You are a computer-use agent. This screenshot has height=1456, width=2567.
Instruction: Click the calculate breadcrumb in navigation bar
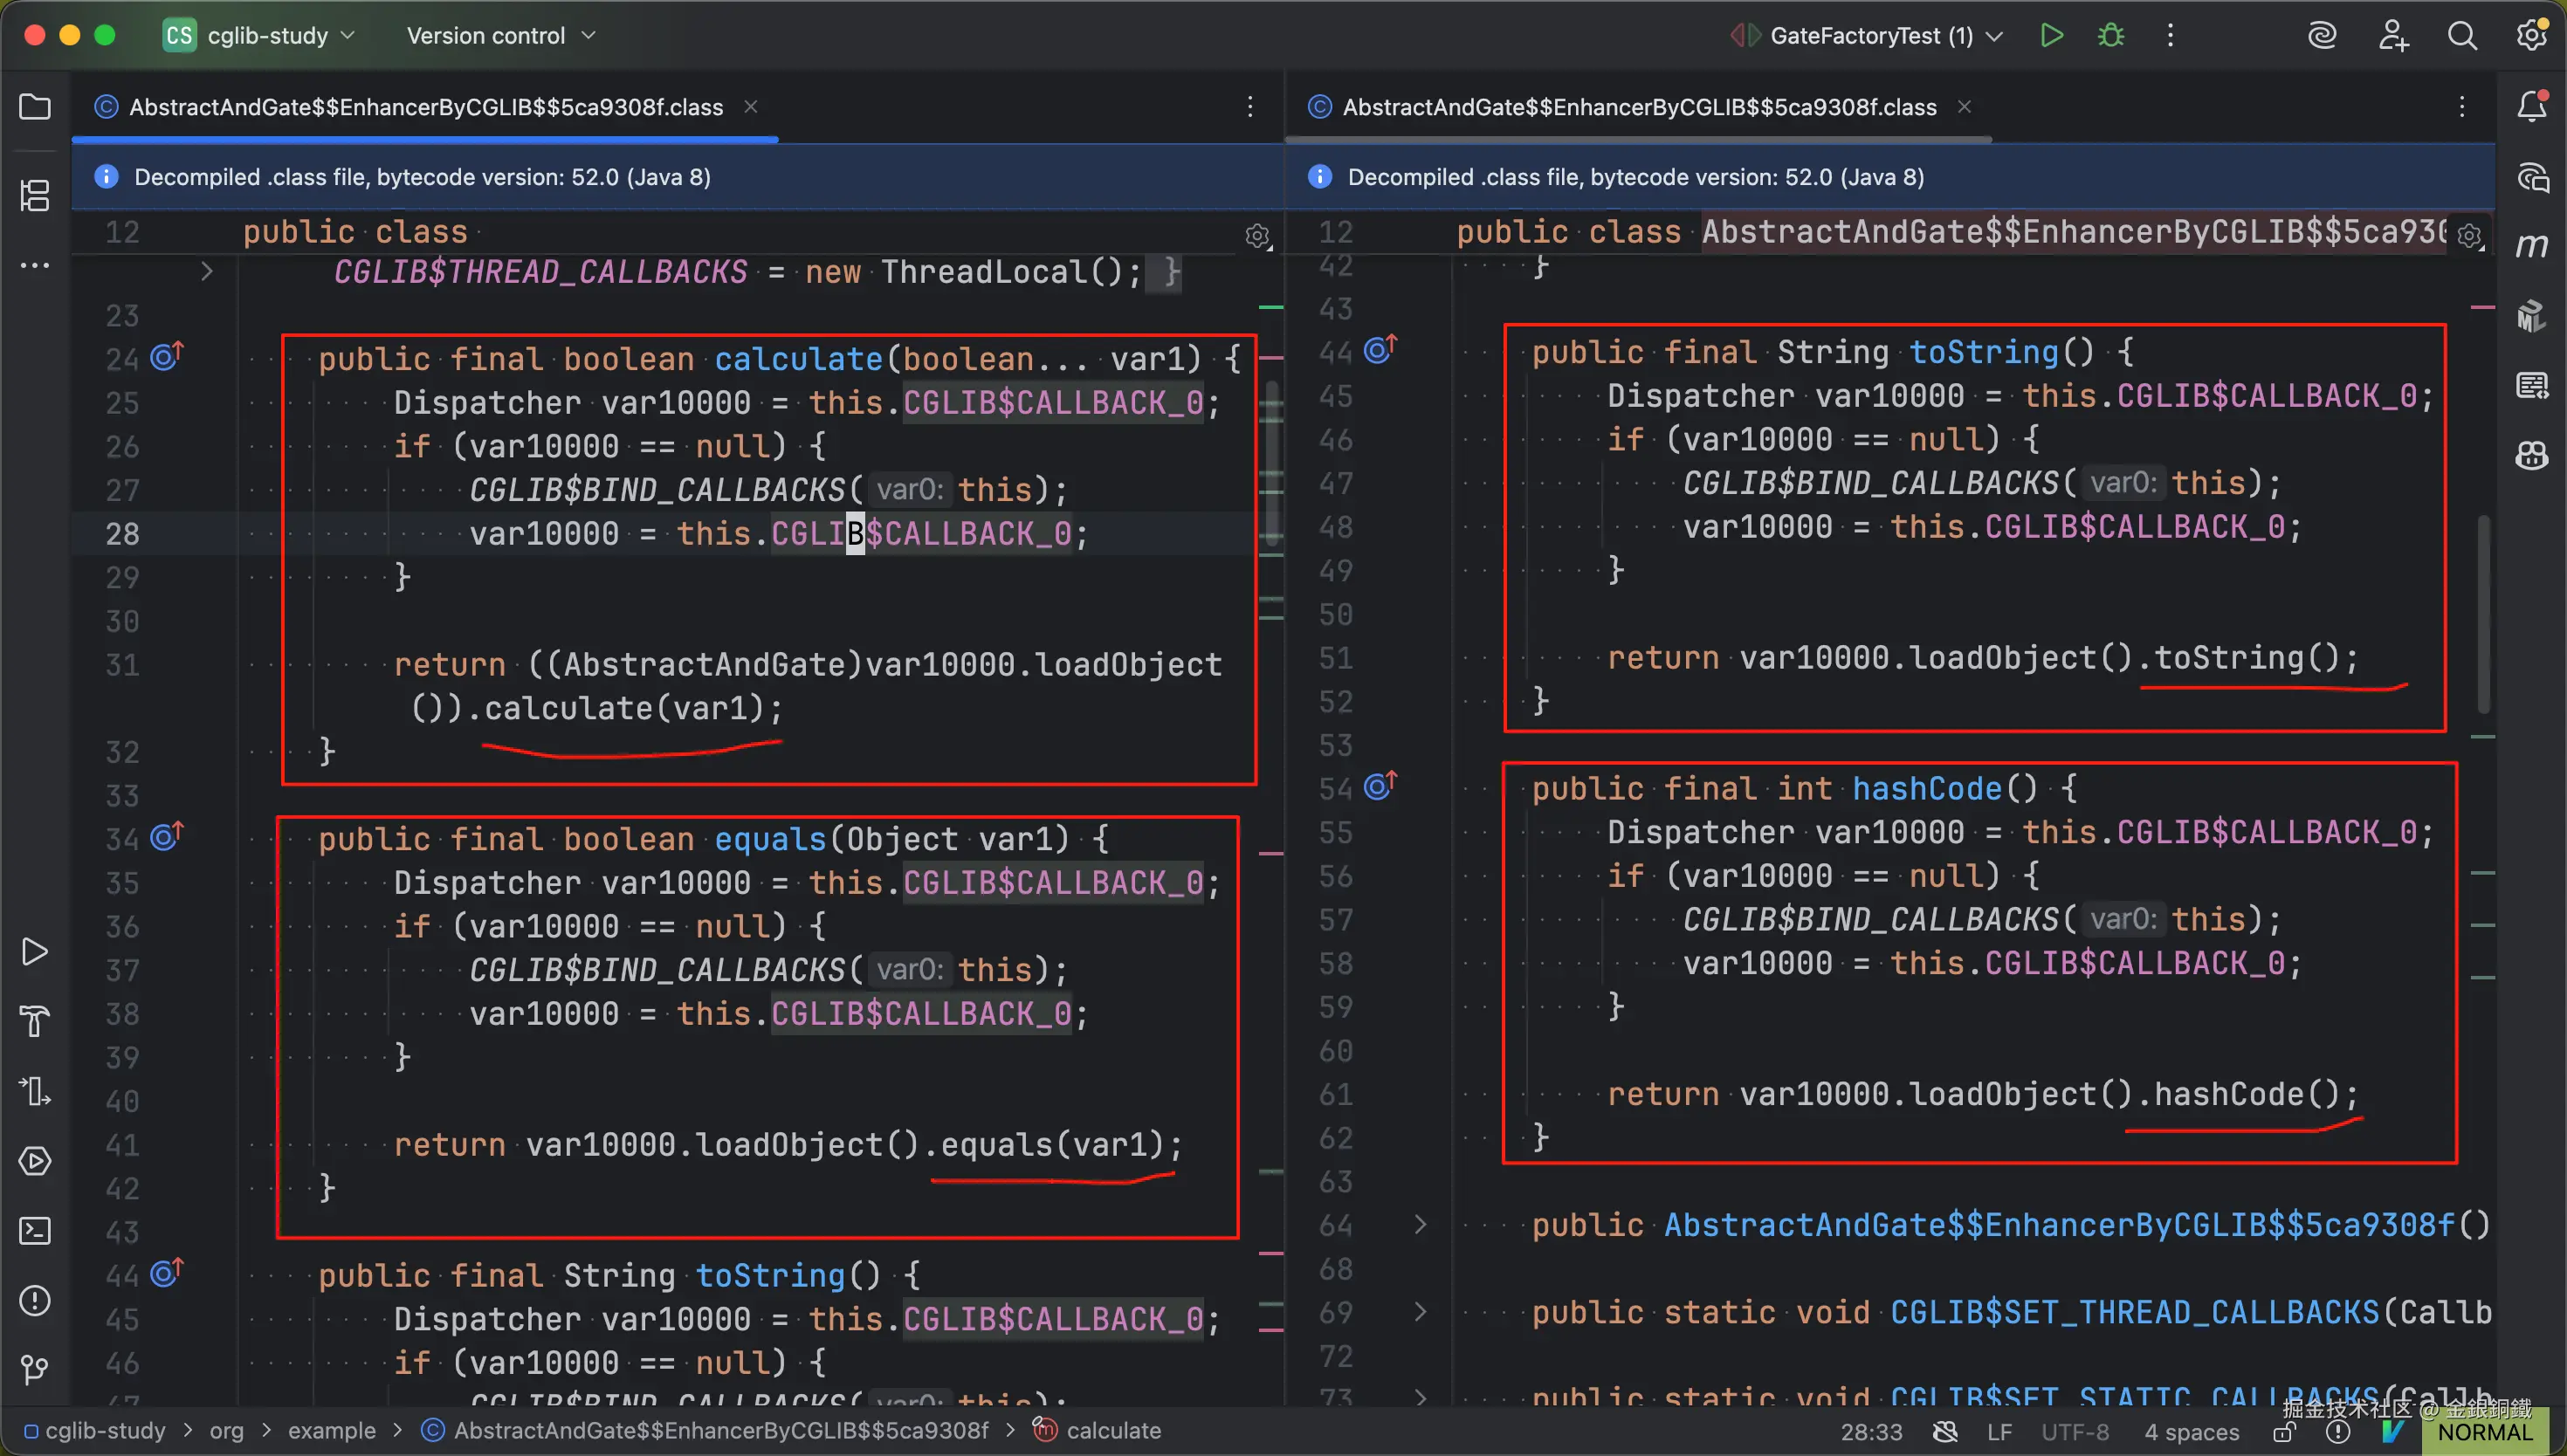point(1112,1430)
